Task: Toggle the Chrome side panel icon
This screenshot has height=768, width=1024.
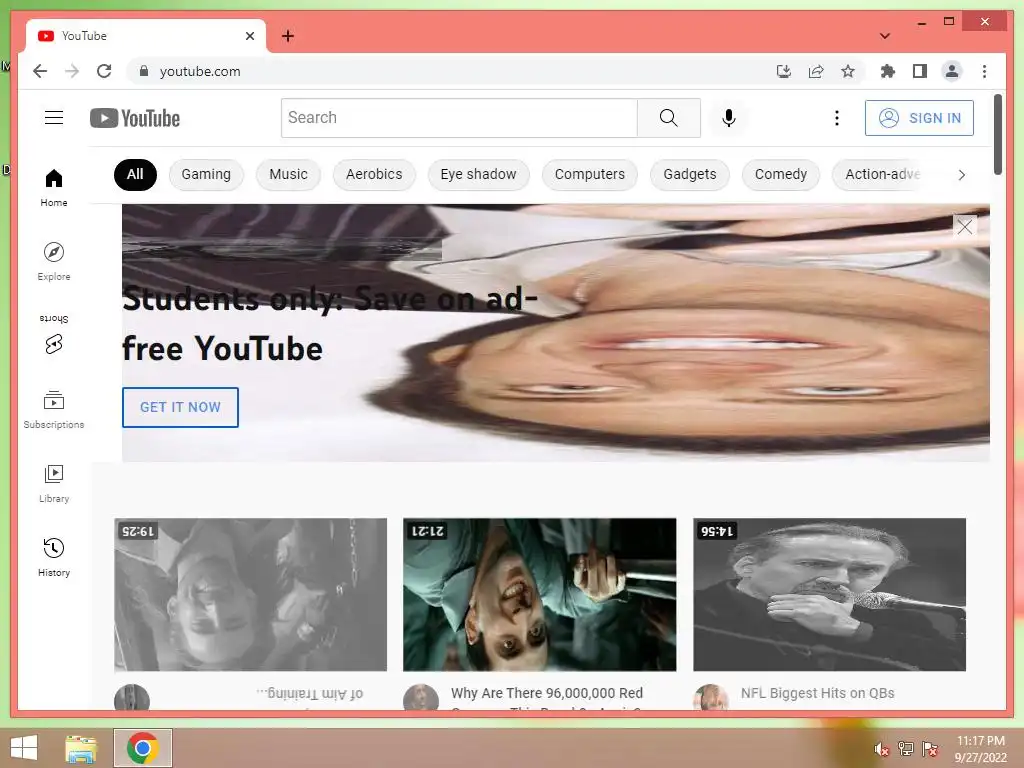Action: pyautogui.click(x=920, y=71)
